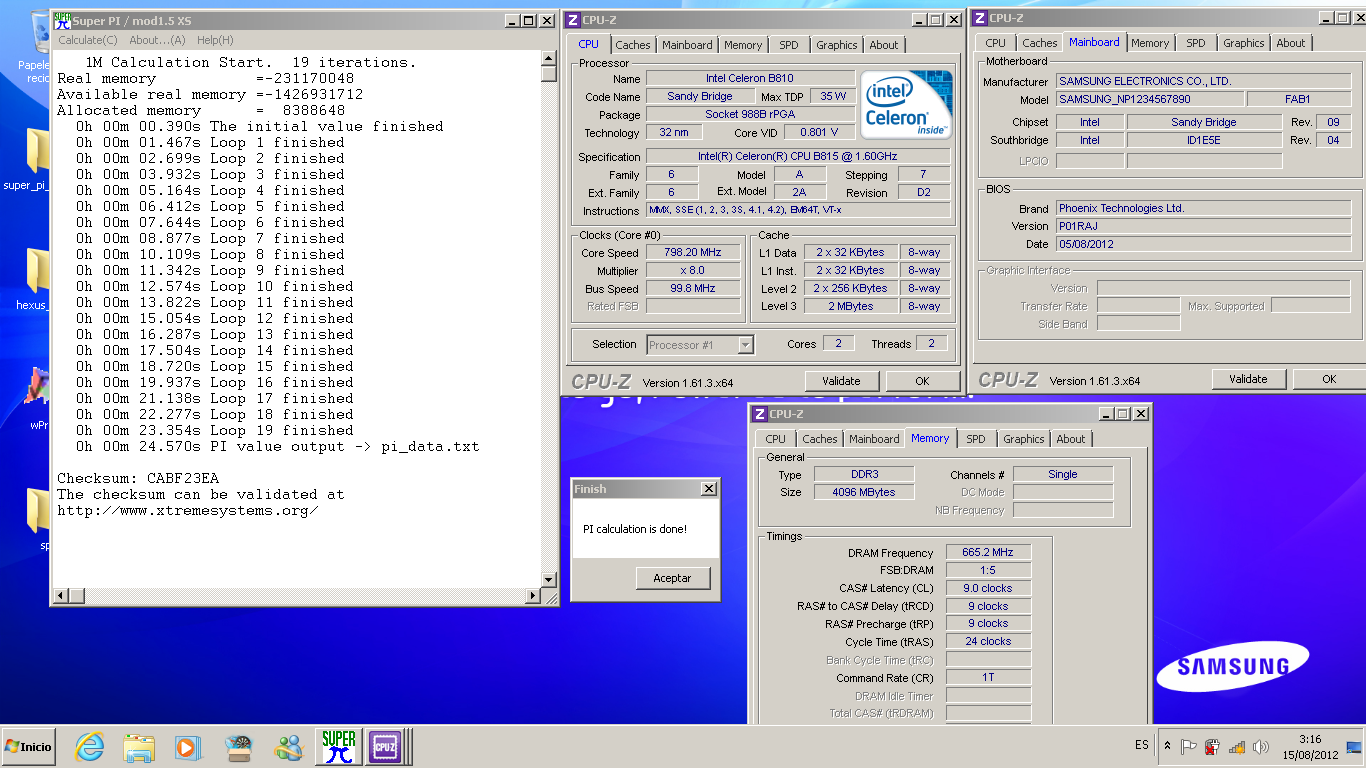Switch to CPU-Z taskbar button
The image size is (1366, 768).
click(386, 747)
